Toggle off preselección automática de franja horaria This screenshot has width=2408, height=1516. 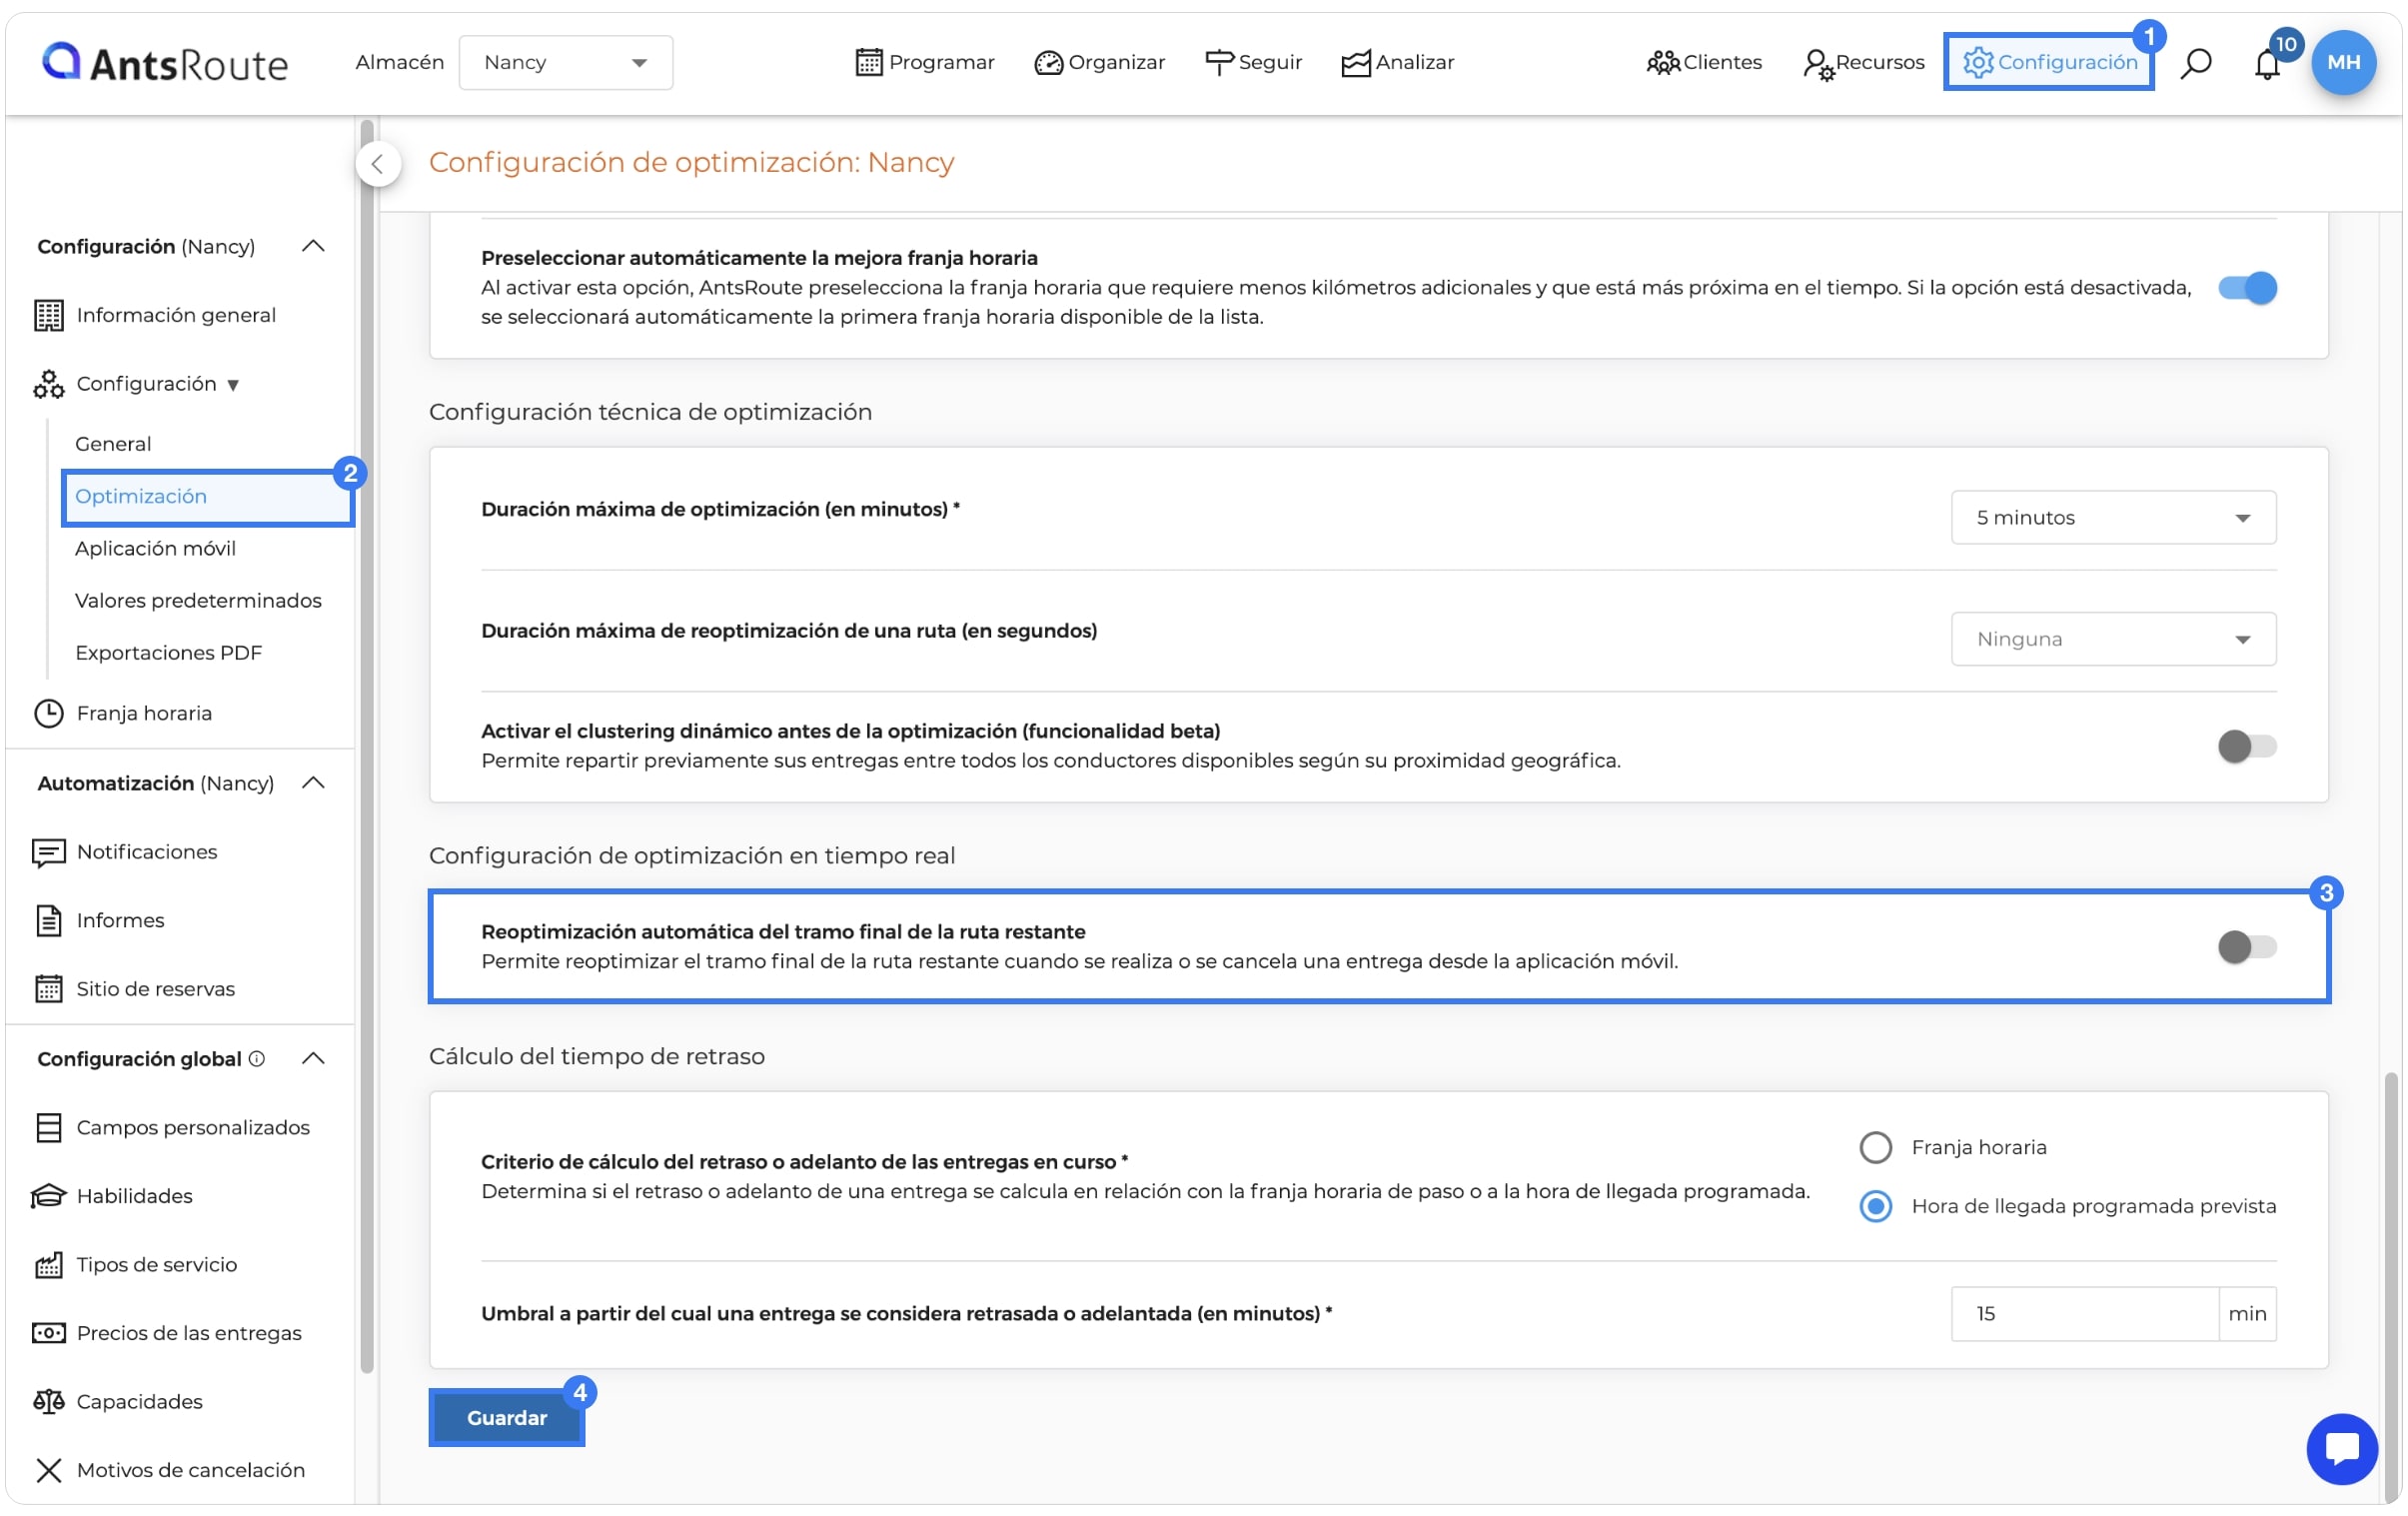pyautogui.click(x=2246, y=288)
